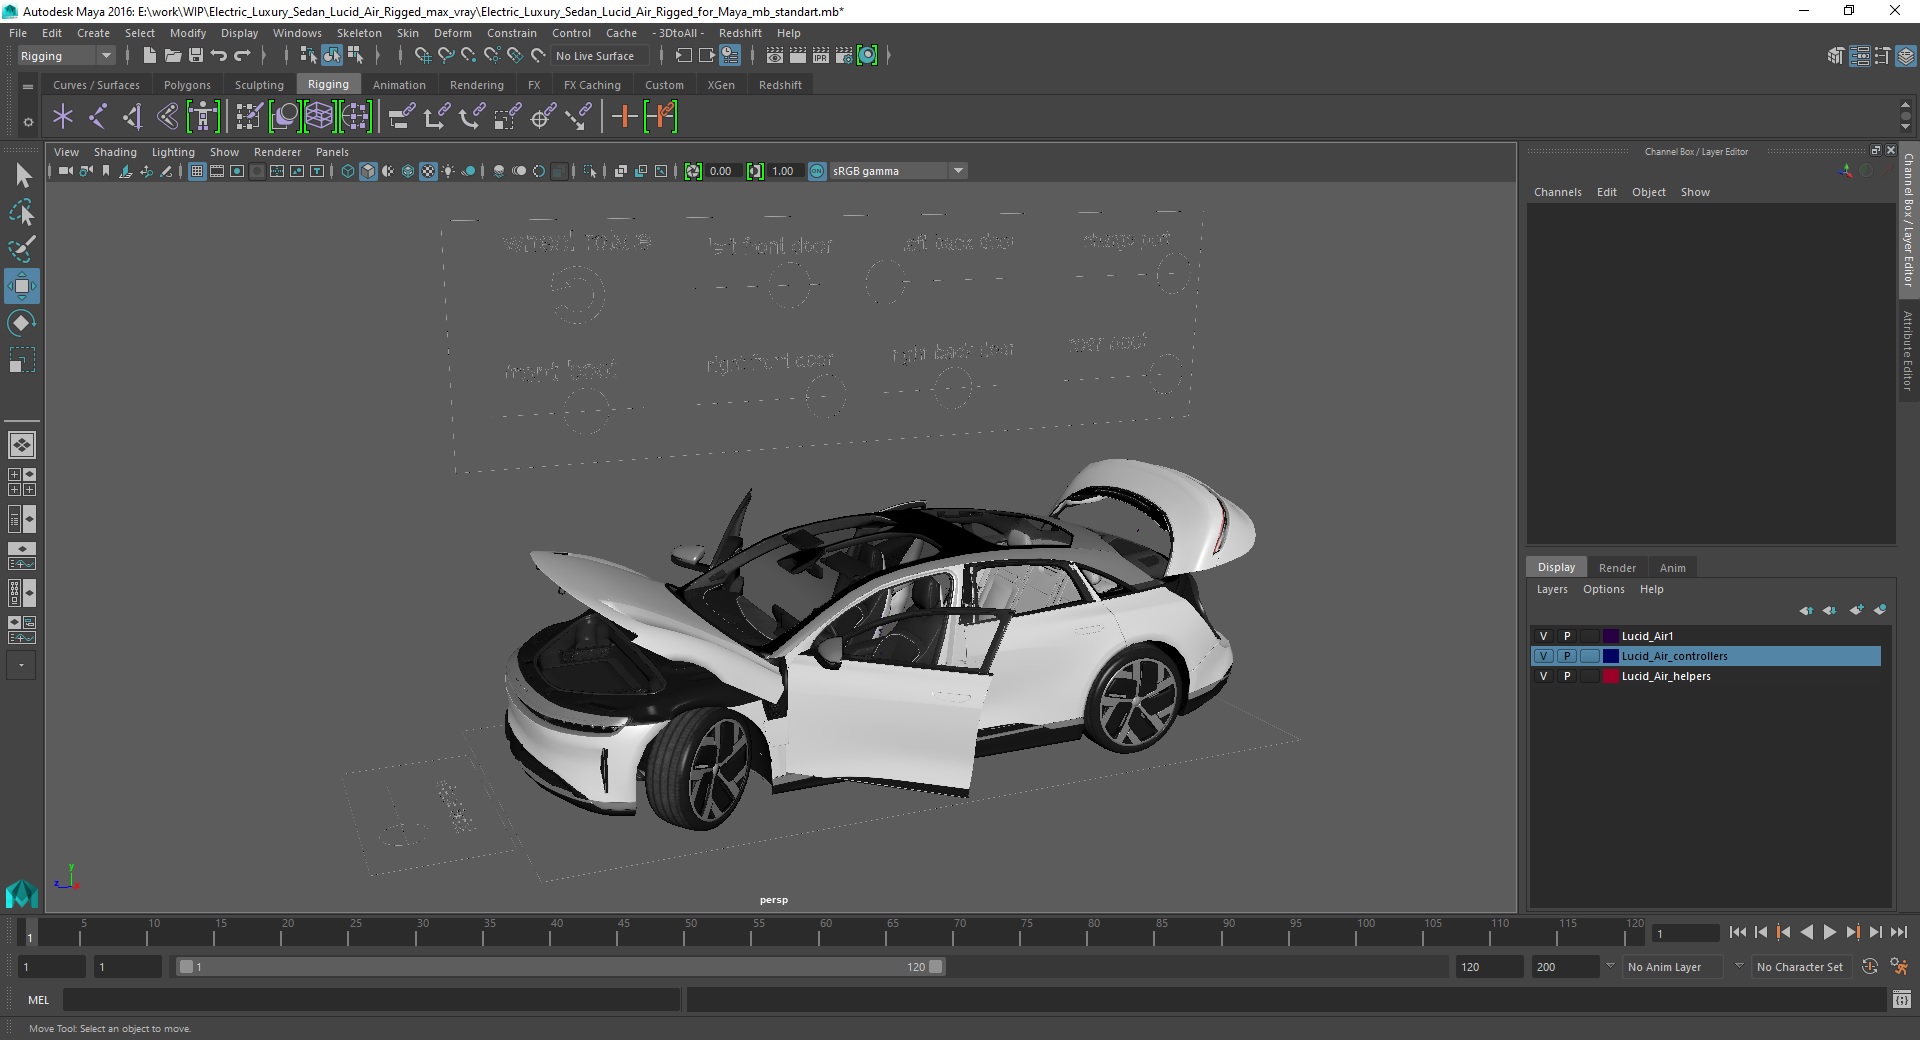The image size is (1920, 1040).
Task: Choose the Select tool arrow in the toolbox
Action: (22, 176)
